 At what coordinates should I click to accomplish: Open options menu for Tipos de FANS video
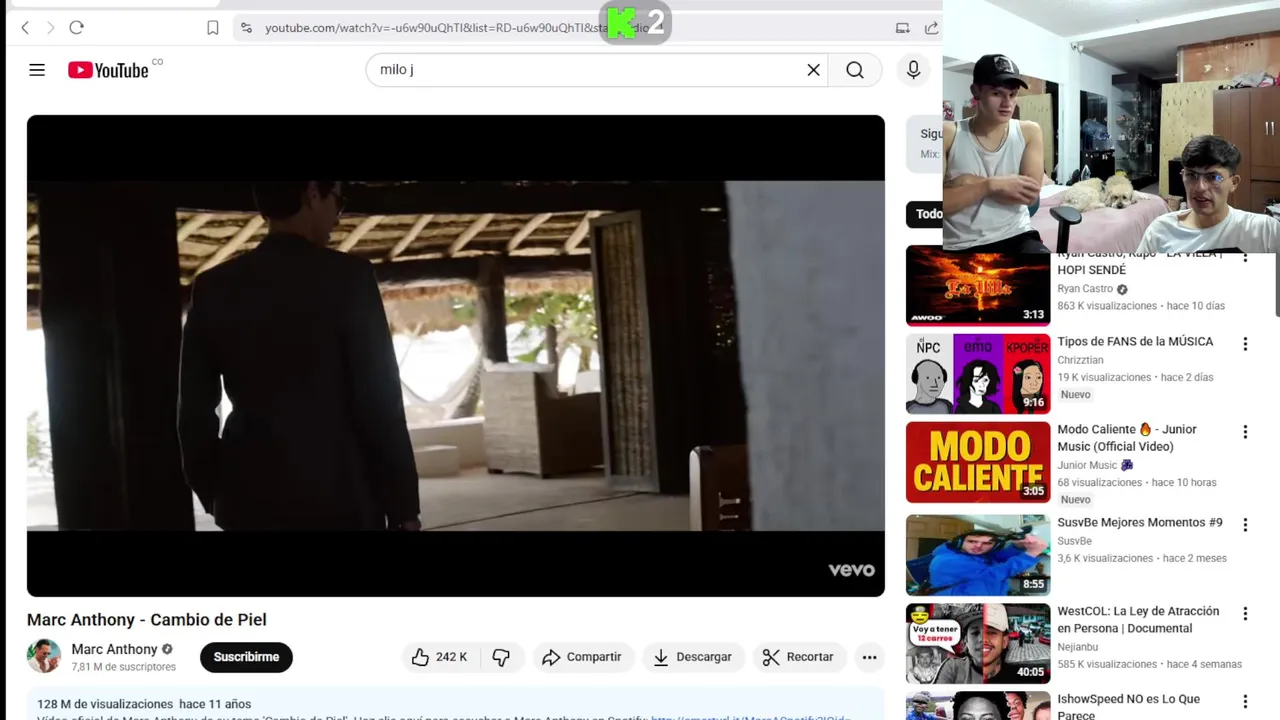click(1245, 344)
